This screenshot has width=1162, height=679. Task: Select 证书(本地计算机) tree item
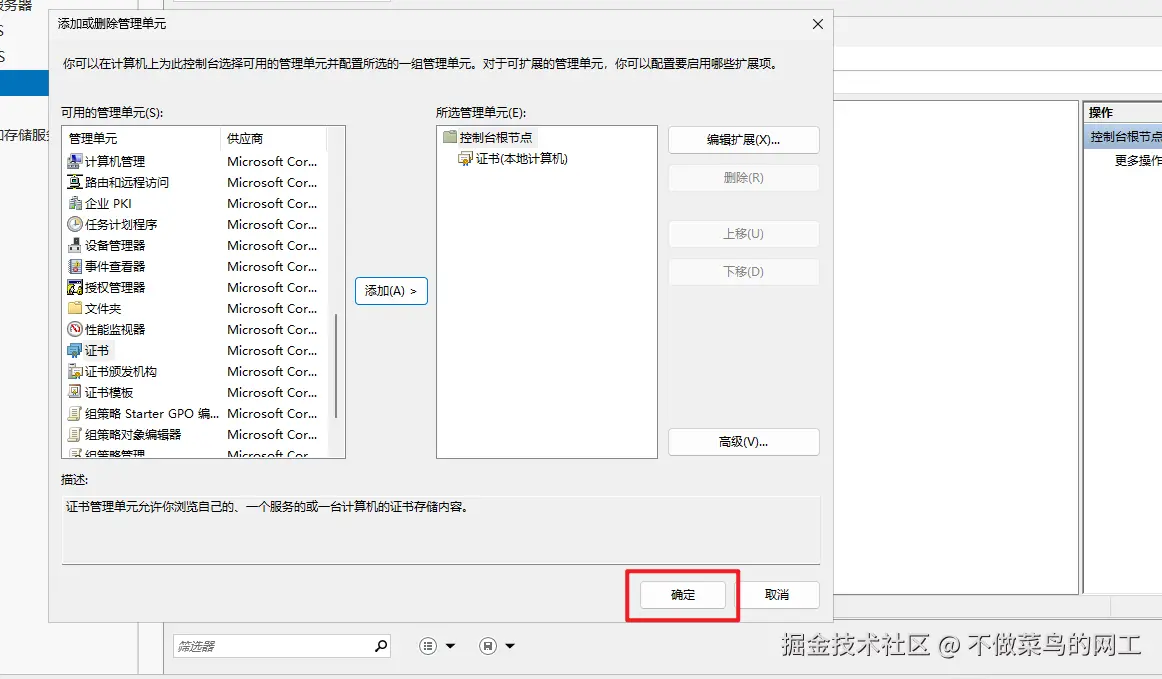pyautogui.click(x=522, y=159)
